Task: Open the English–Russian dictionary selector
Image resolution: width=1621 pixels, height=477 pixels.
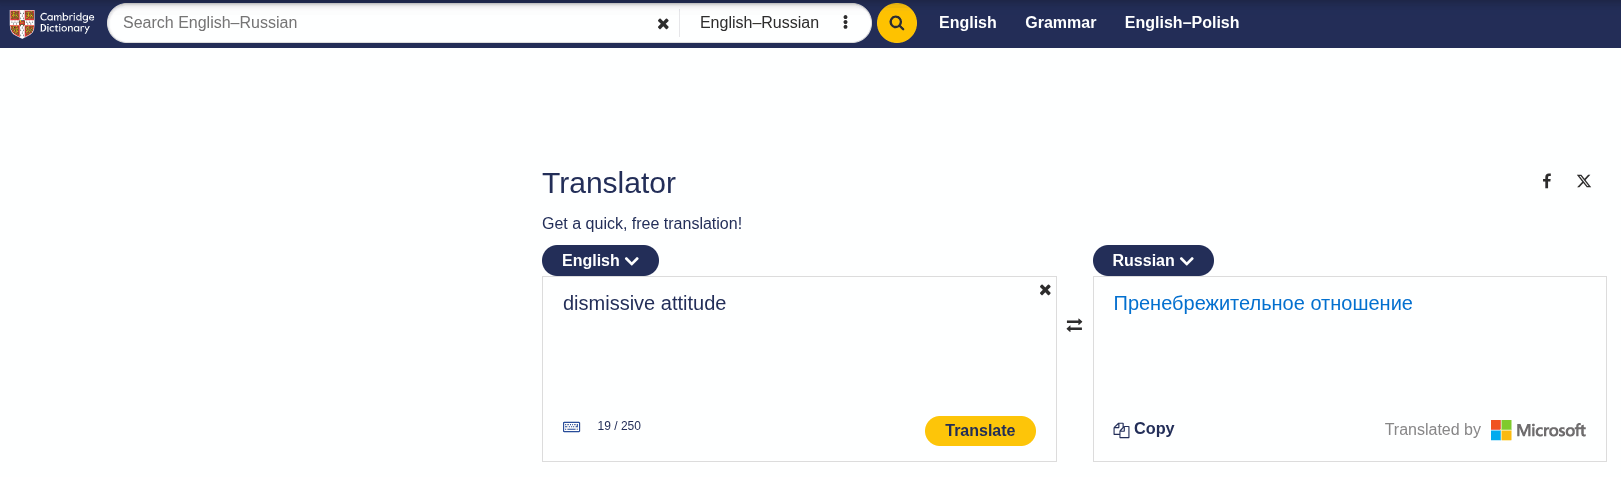Action: click(759, 23)
